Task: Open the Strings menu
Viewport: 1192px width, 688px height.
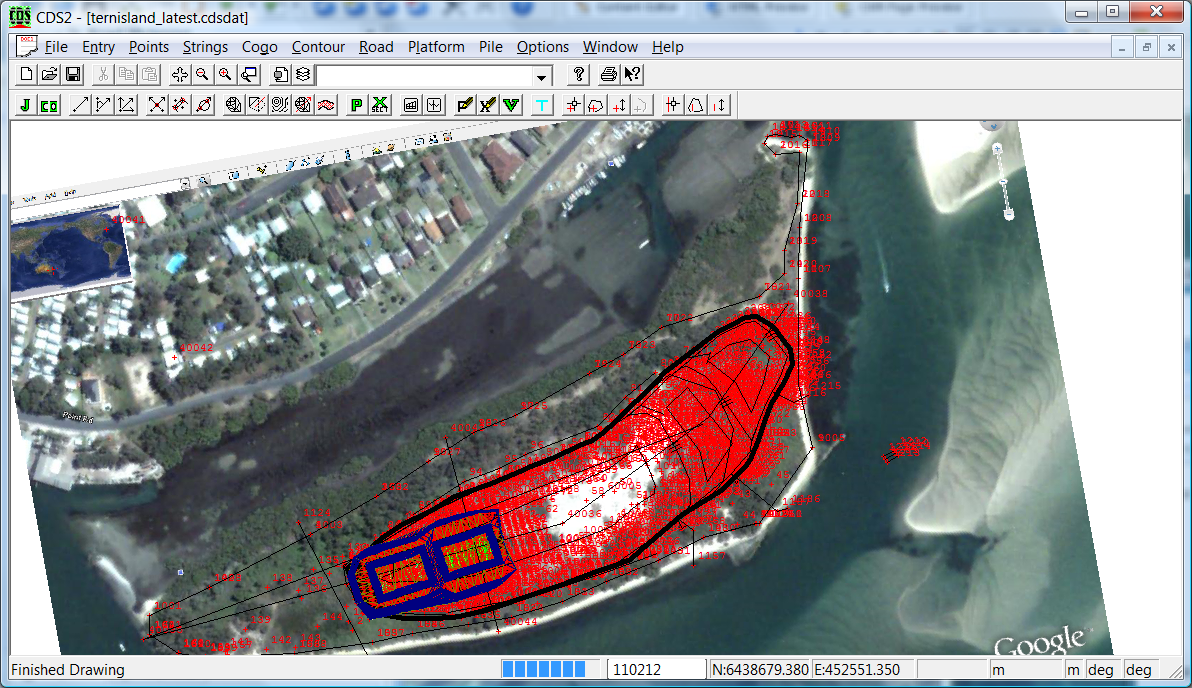Action: (205, 47)
